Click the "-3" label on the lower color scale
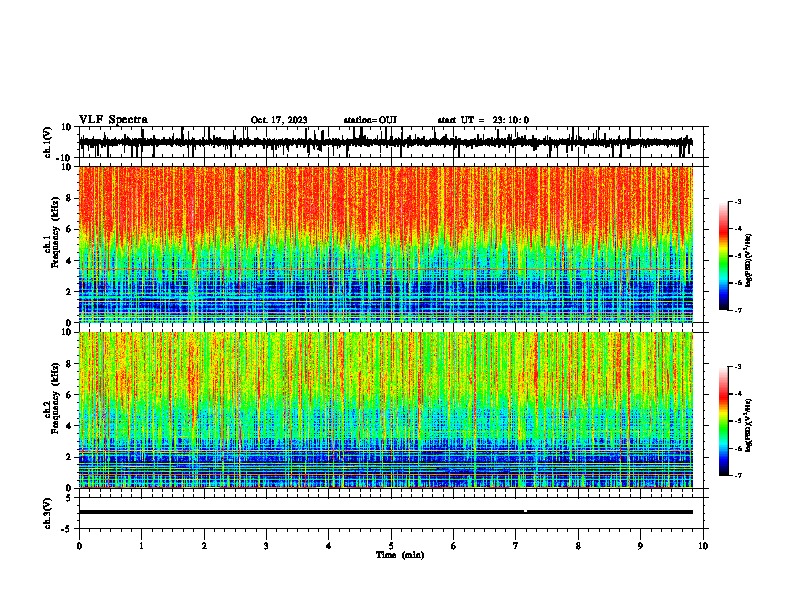Image resolution: width=792 pixels, height=612 pixels. click(x=737, y=367)
